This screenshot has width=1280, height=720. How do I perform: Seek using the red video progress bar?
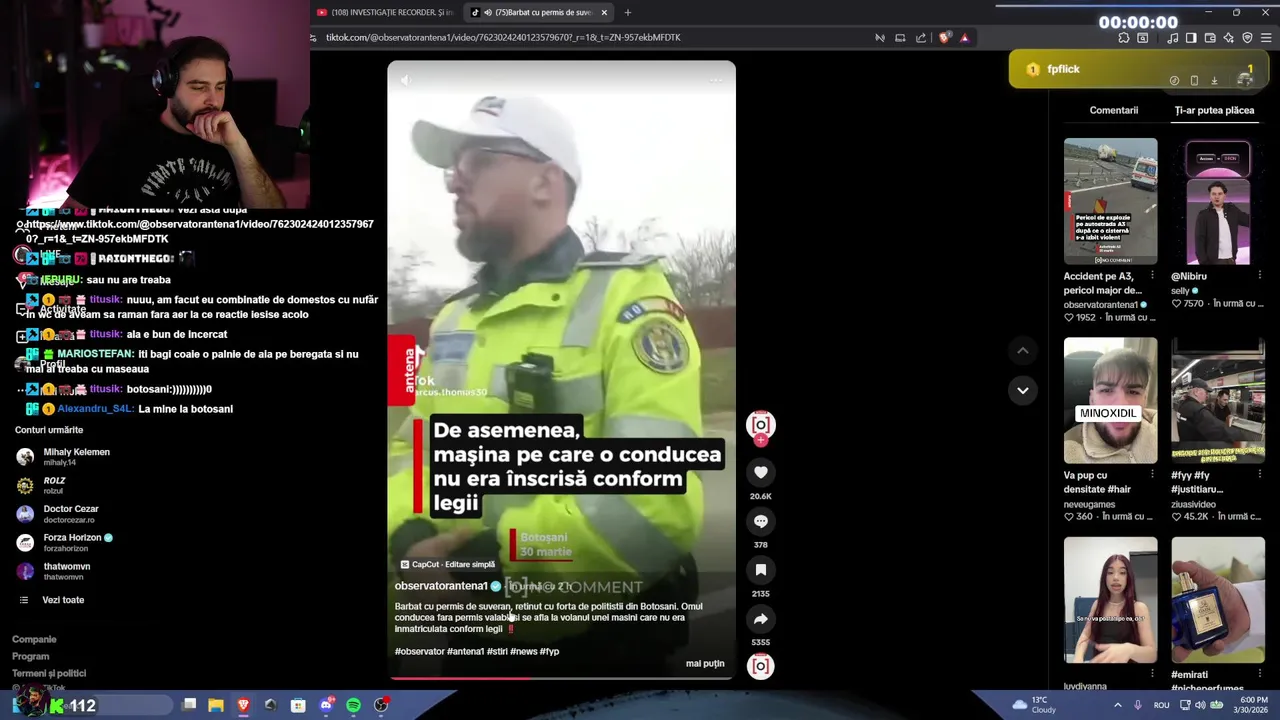(x=561, y=678)
